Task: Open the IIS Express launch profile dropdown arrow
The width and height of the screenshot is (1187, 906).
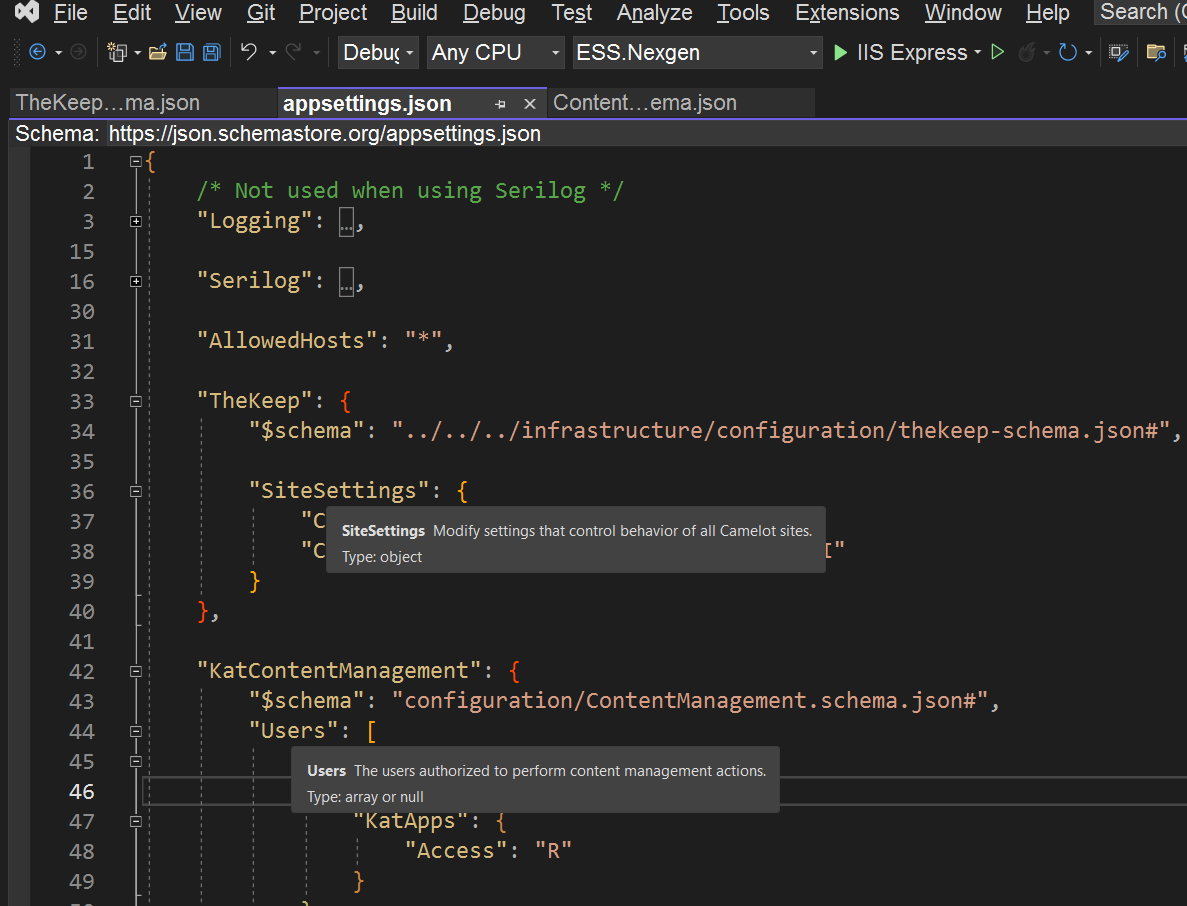Action: click(x=977, y=52)
